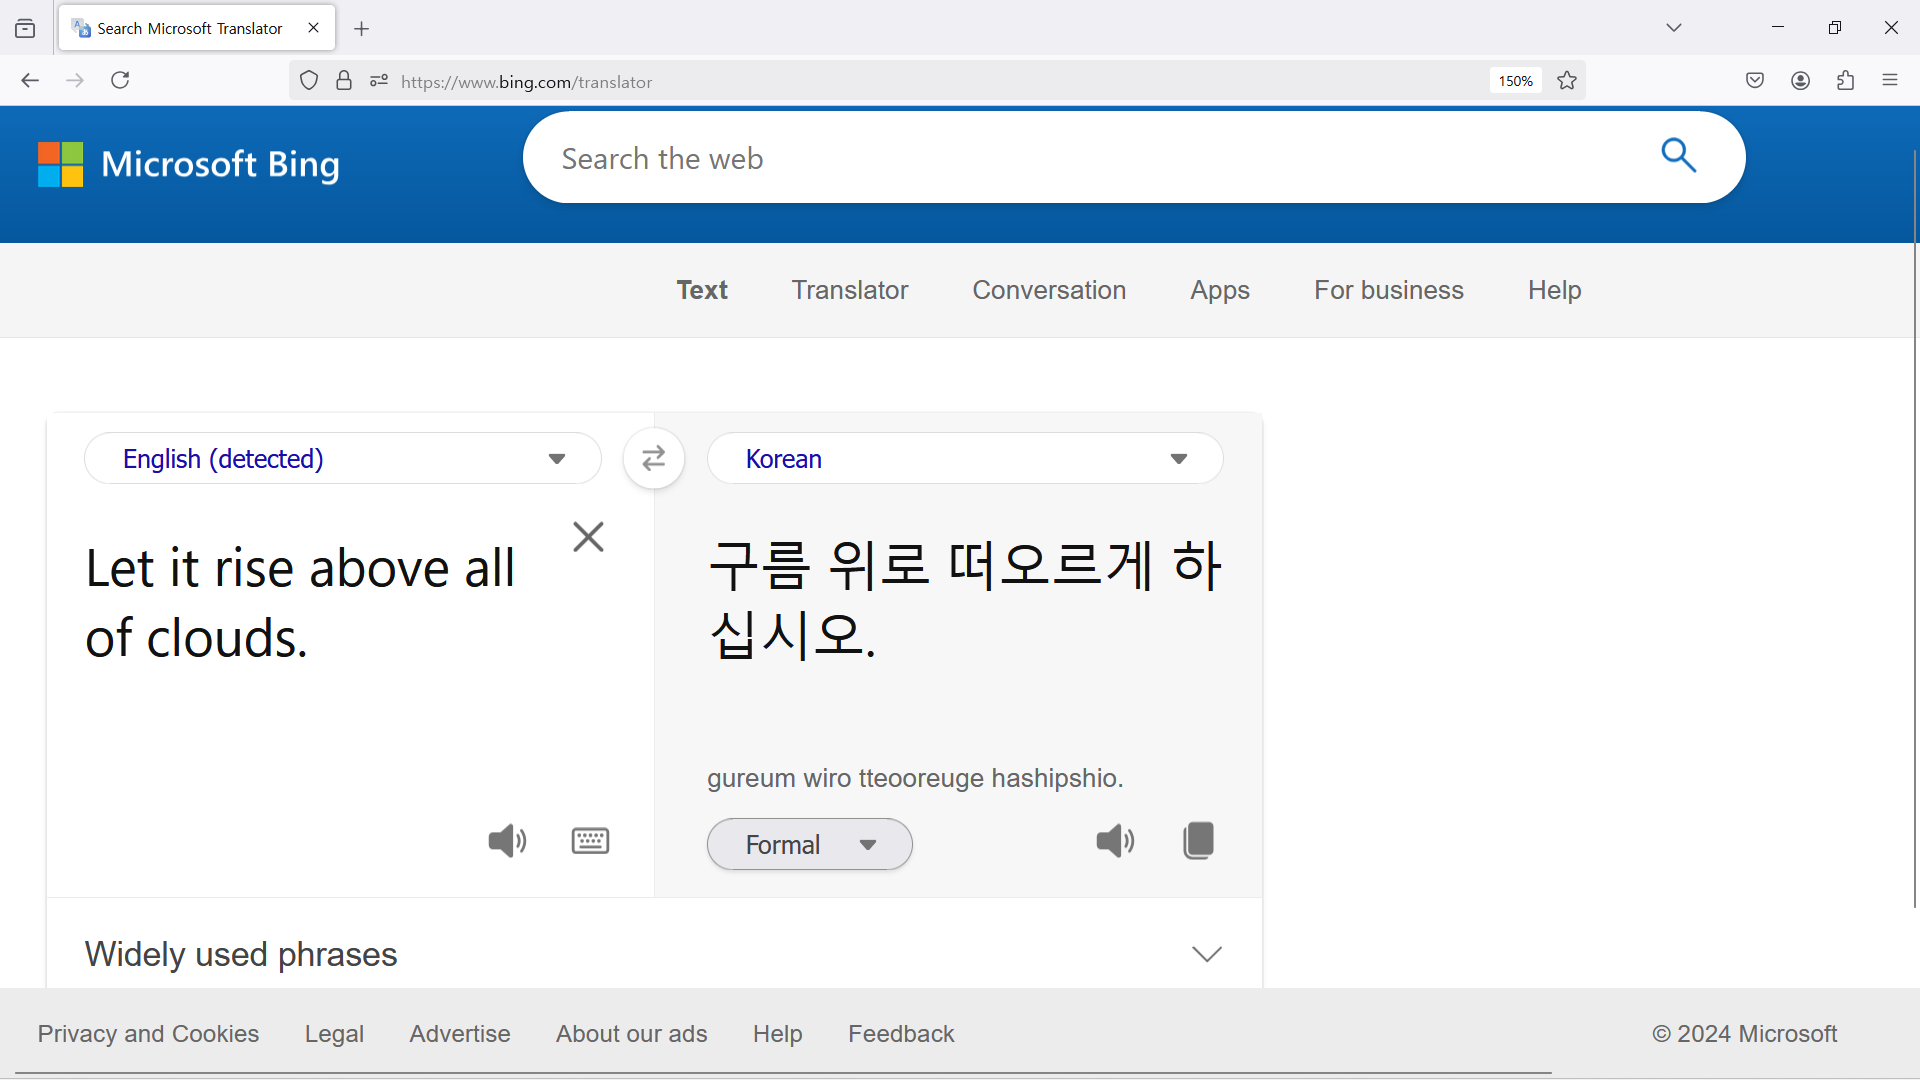Open the Apps tab

coord(1219,290)
